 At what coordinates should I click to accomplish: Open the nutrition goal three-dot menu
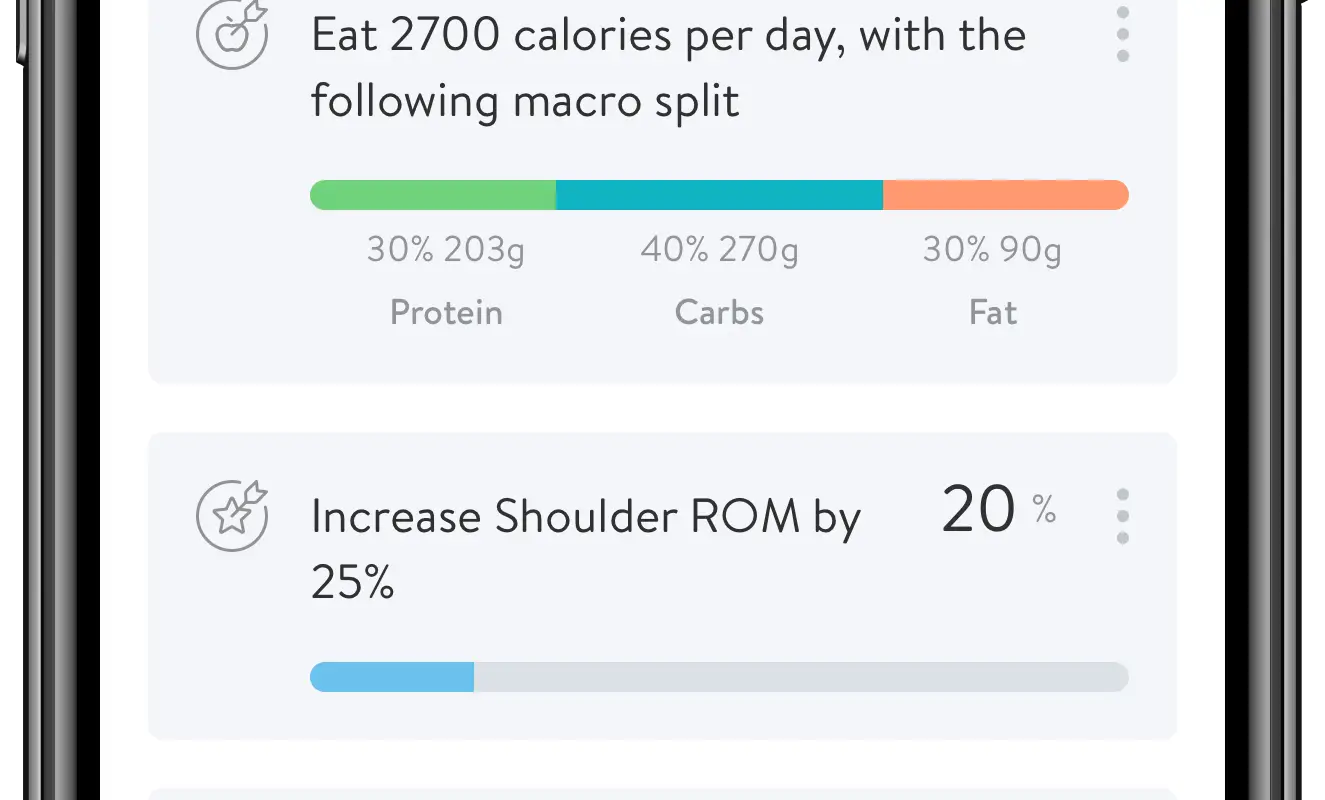1123,34
